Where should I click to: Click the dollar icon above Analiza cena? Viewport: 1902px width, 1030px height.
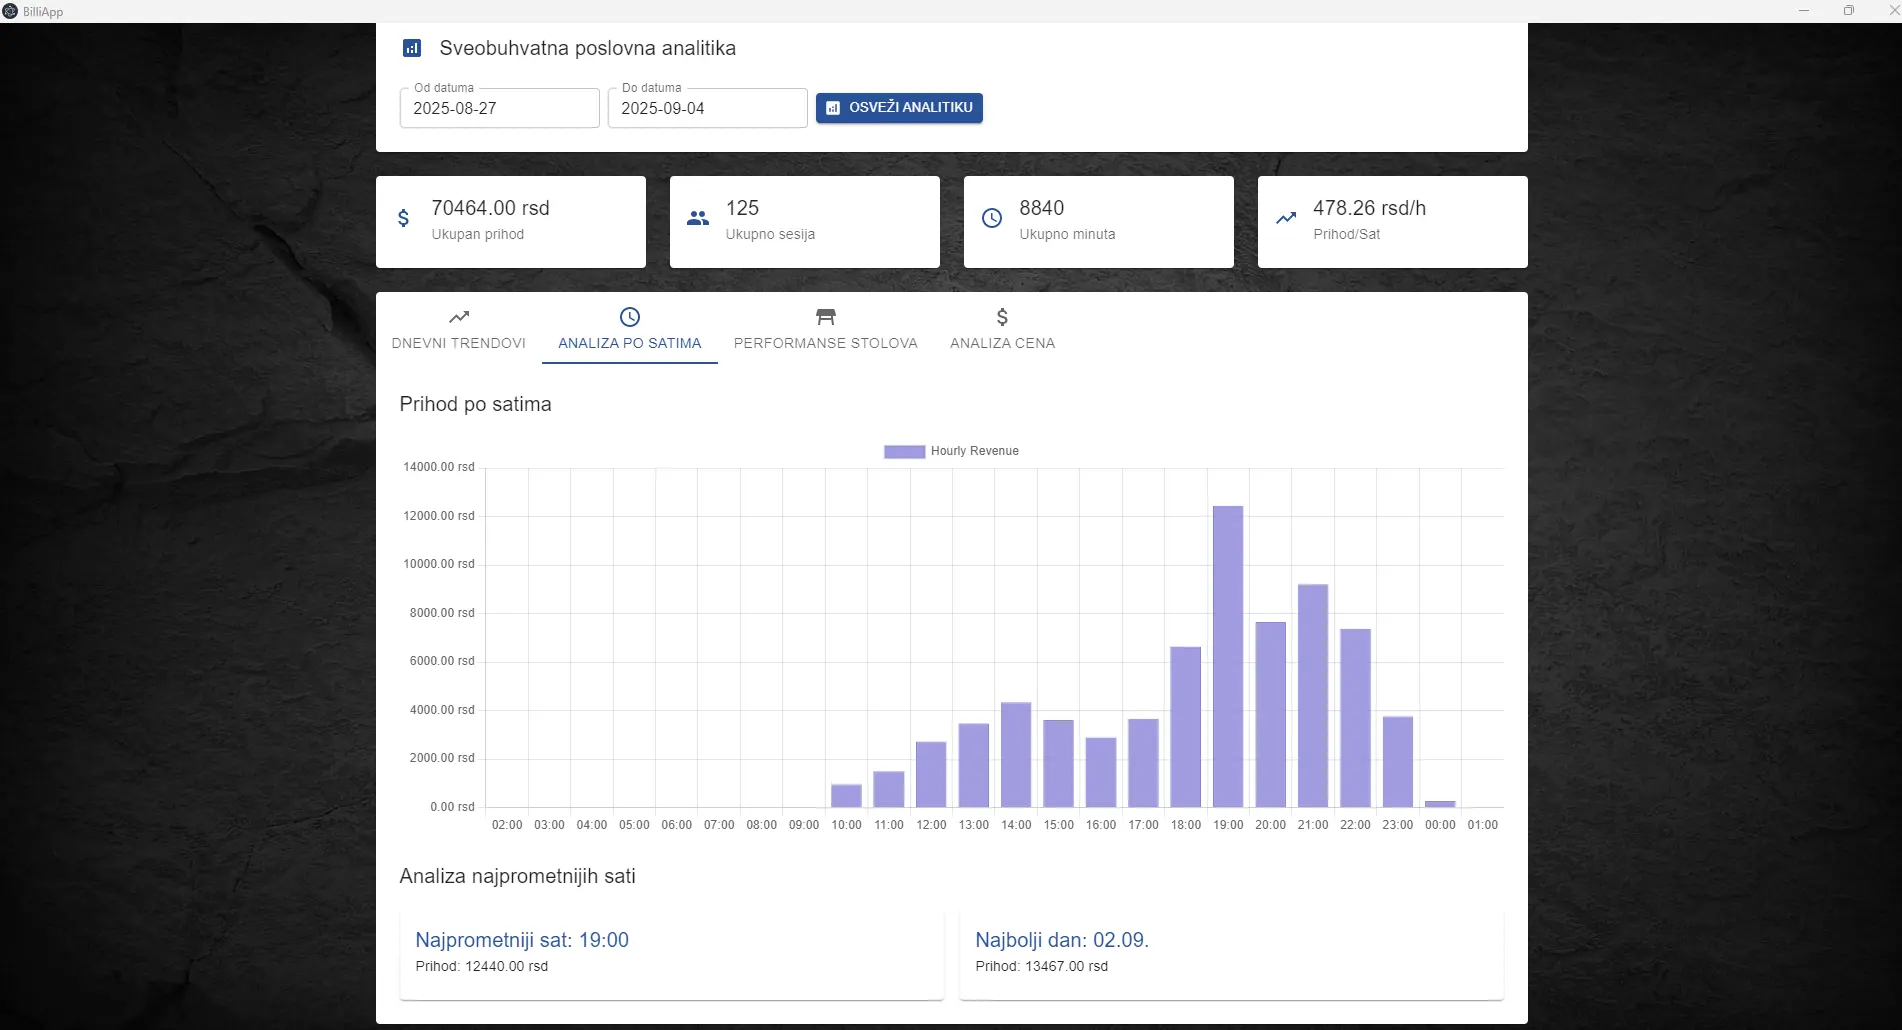[1002, 317]
